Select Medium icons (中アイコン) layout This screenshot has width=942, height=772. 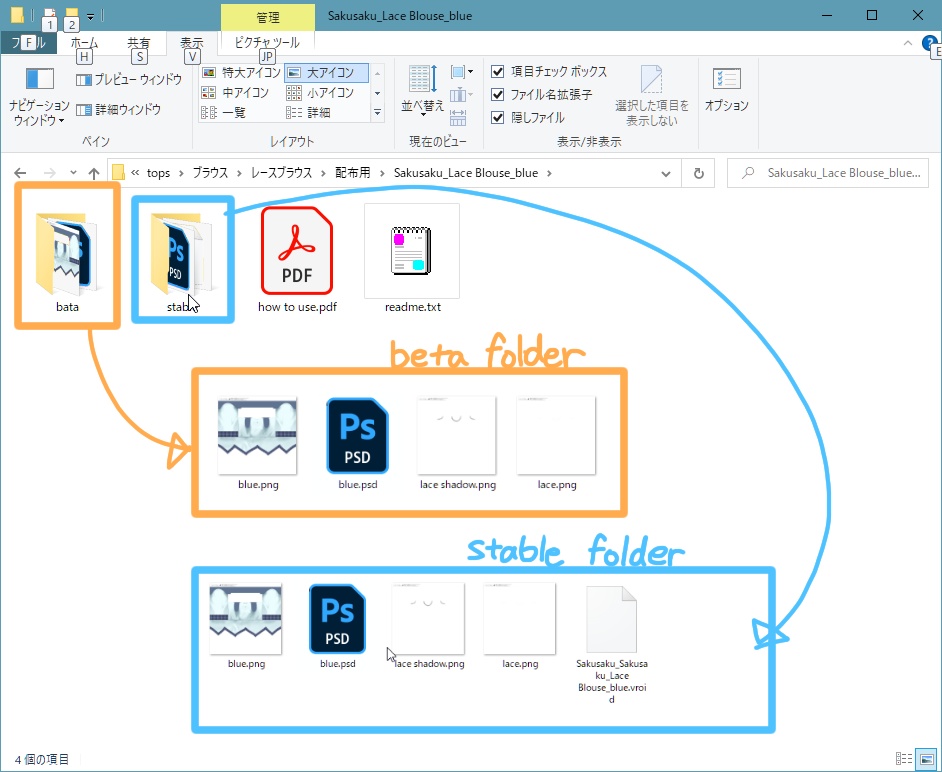[x=235, y=93]
